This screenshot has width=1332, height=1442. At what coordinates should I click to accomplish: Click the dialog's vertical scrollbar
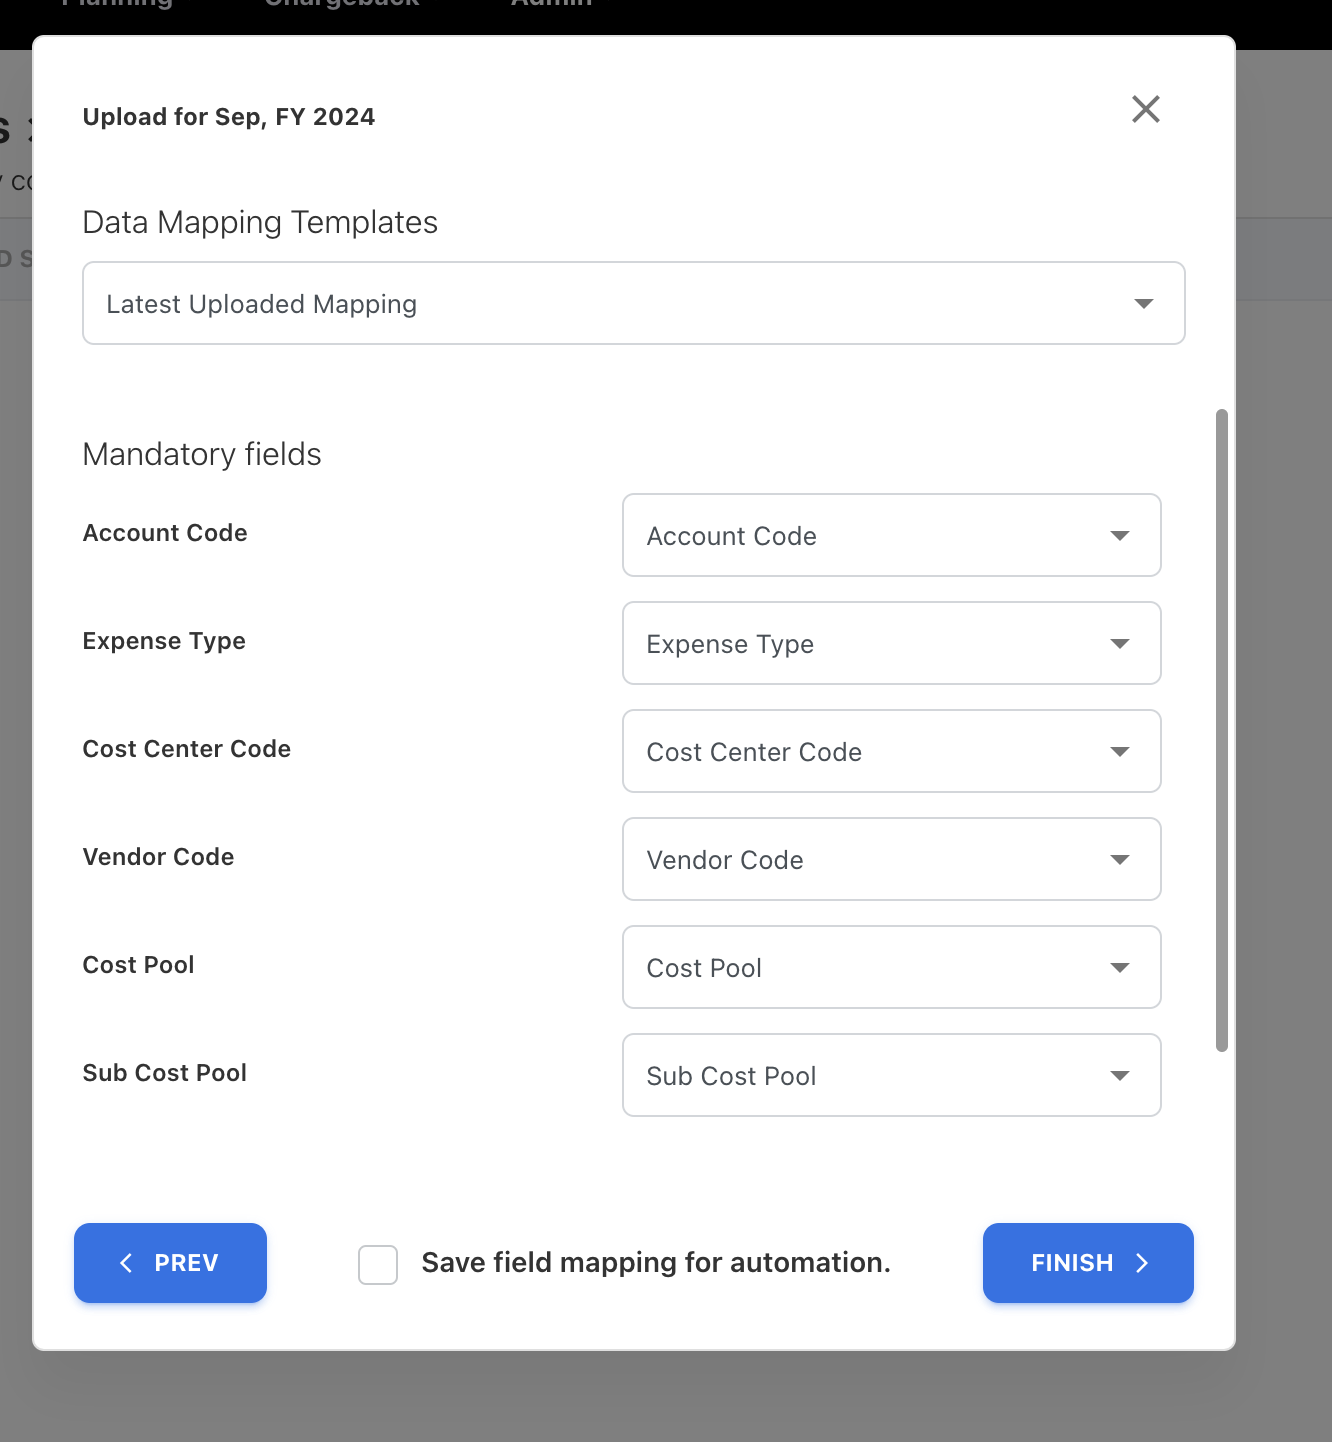coord(1221,730)
